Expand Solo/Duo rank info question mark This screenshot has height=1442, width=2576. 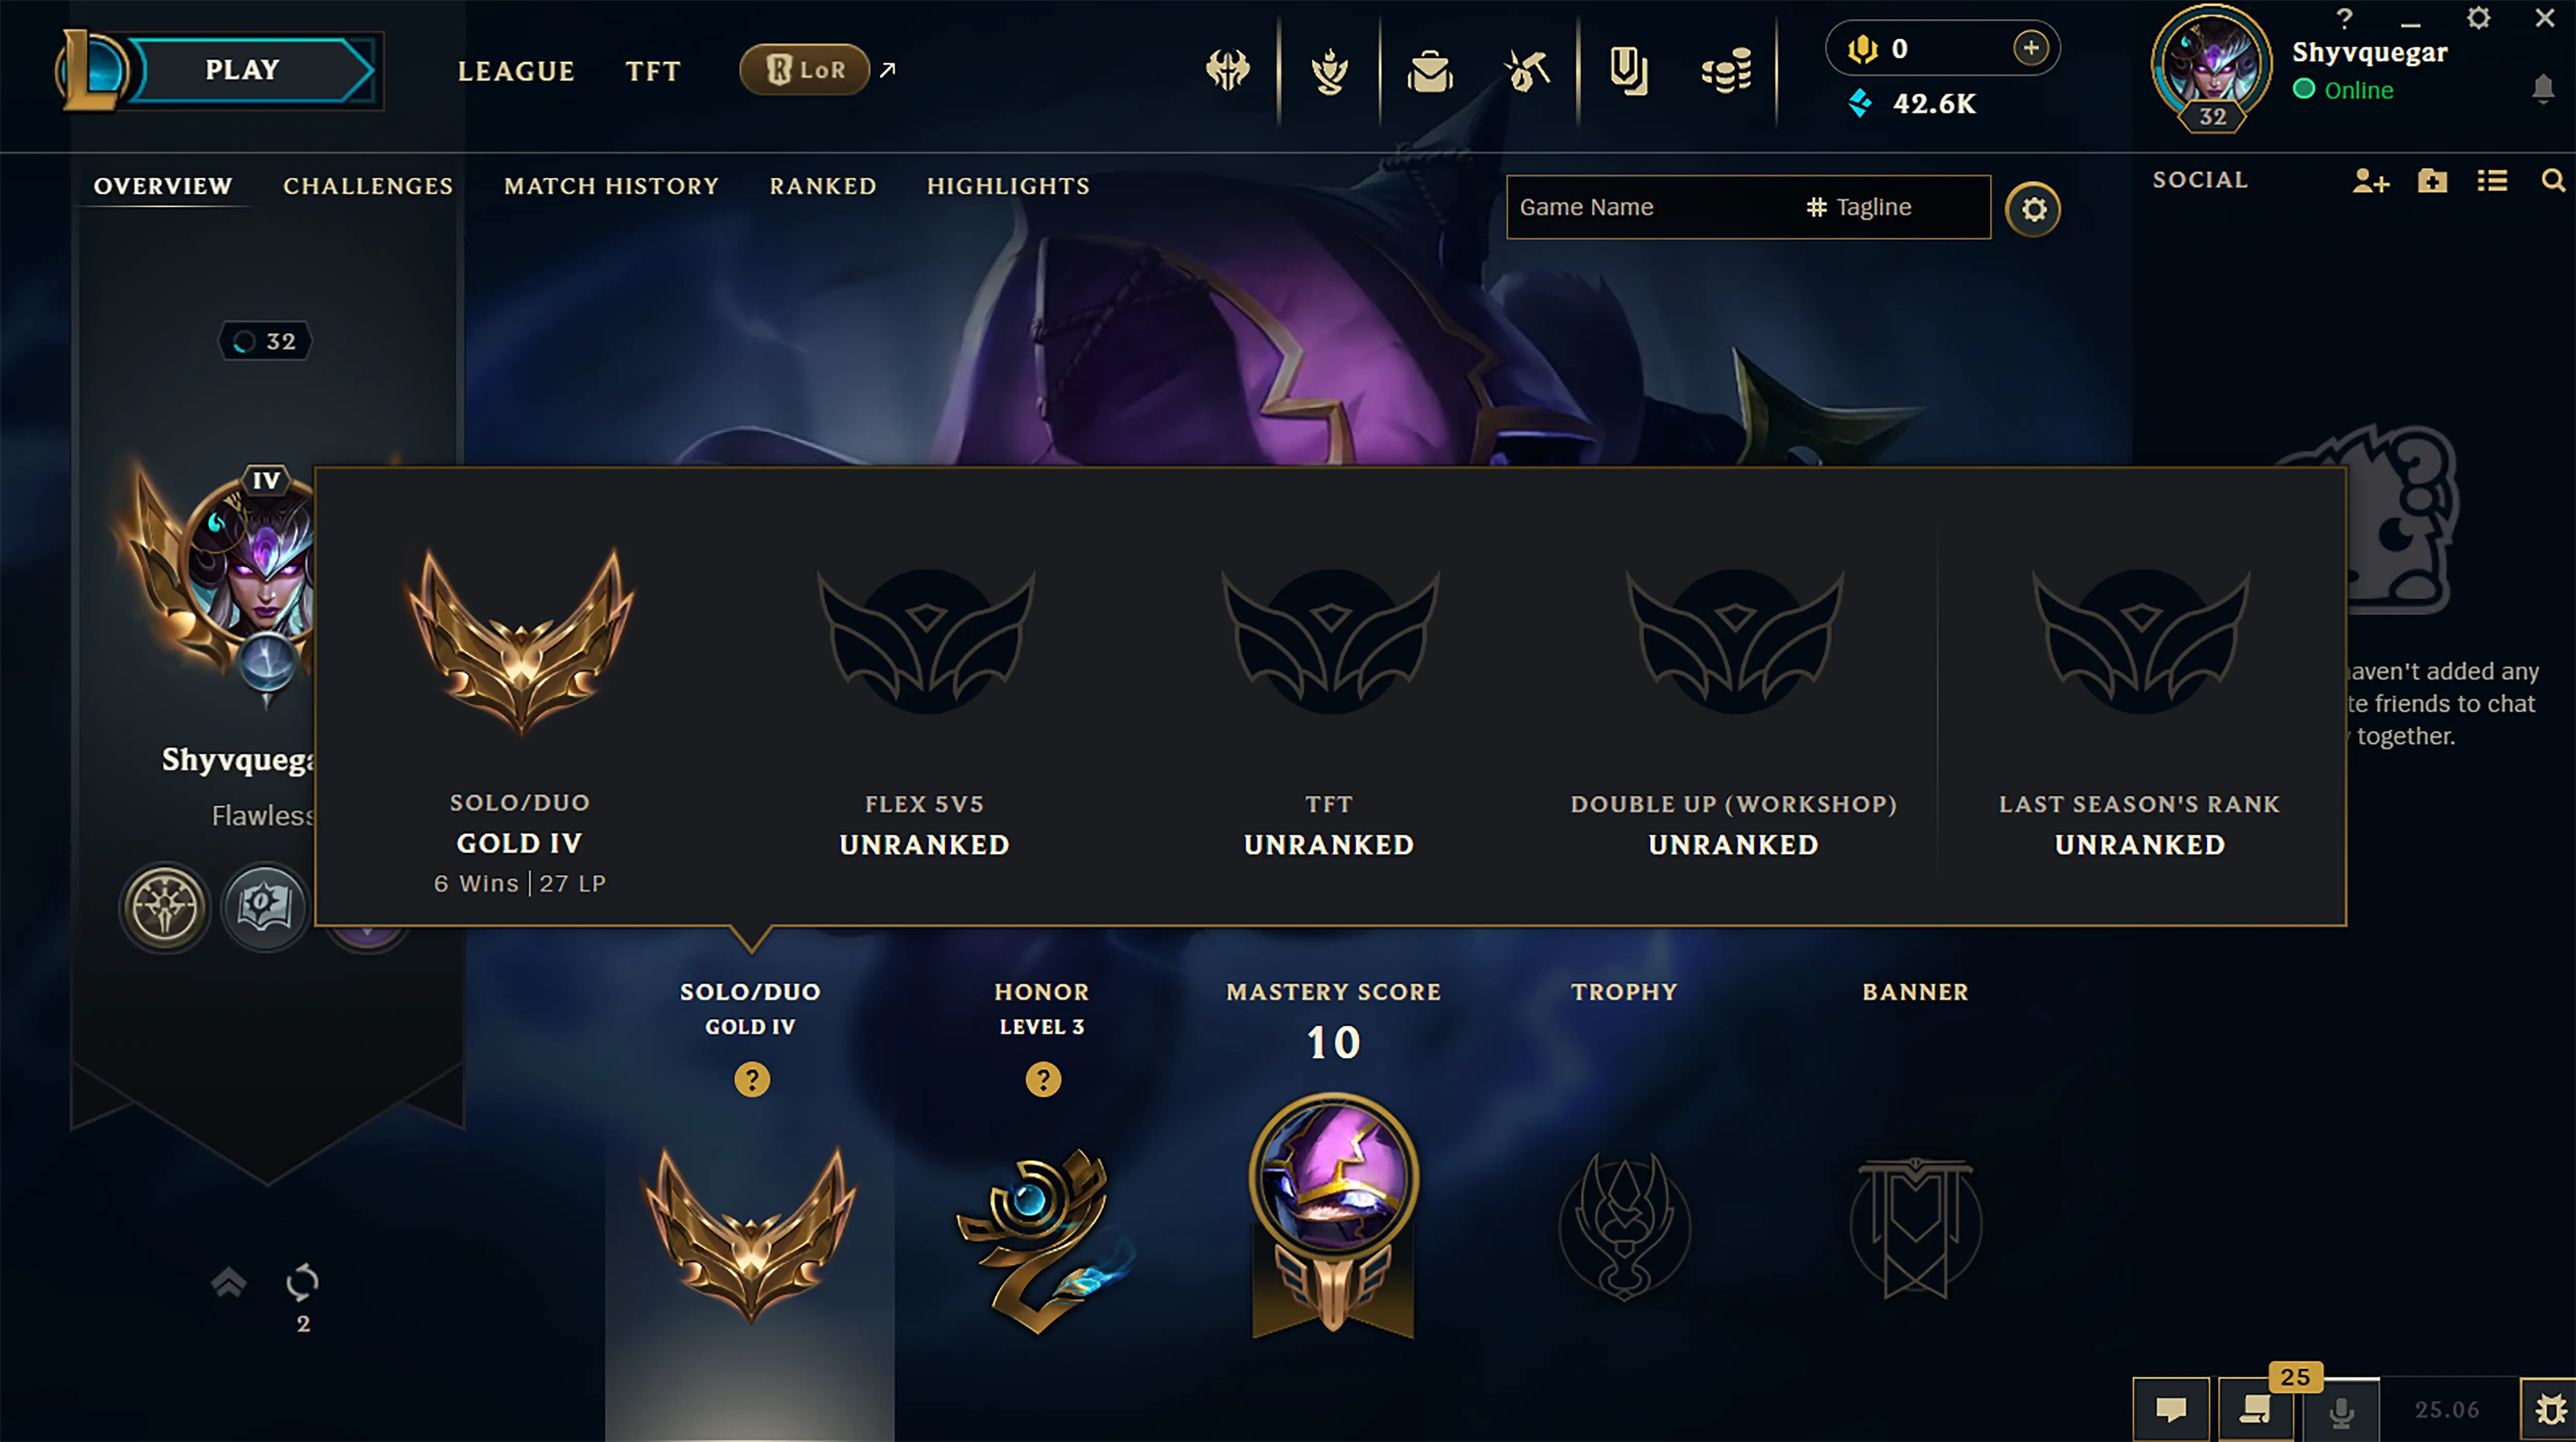752,1080
